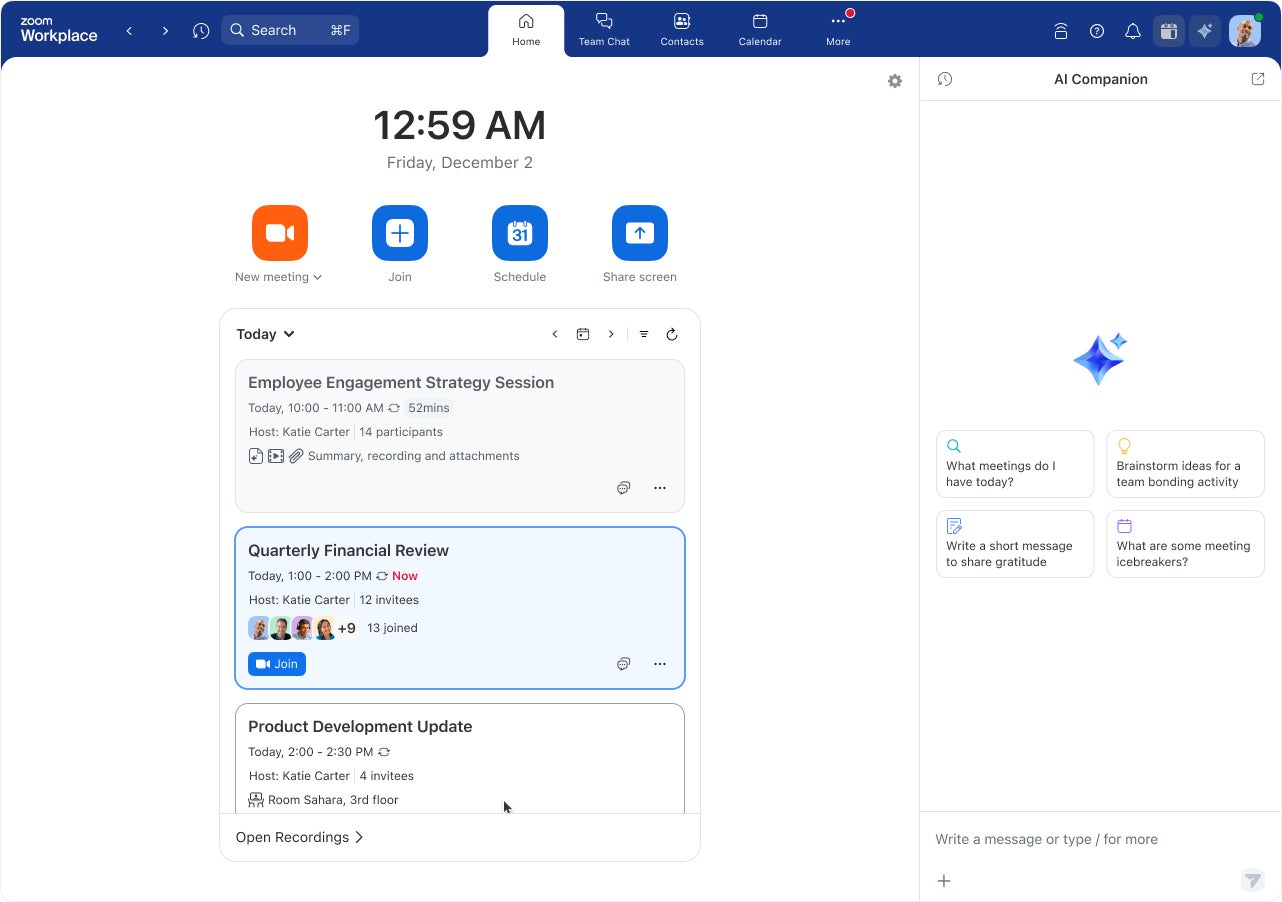Click the Share screen icon

pos(640,233)
